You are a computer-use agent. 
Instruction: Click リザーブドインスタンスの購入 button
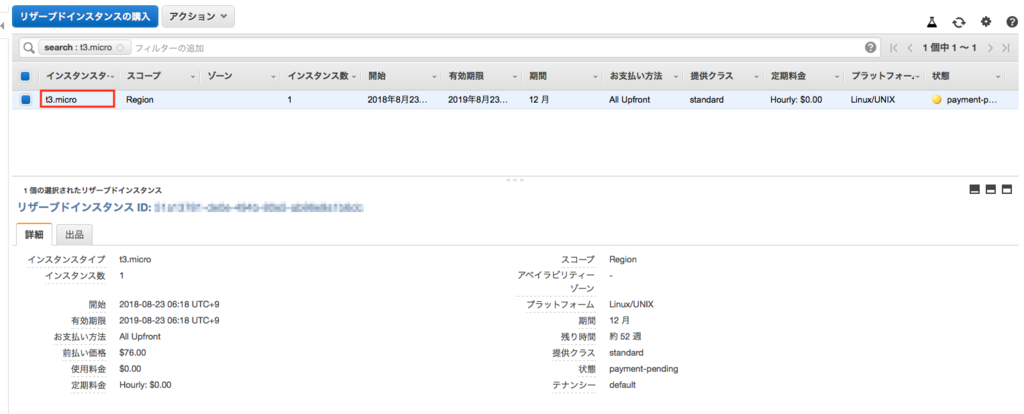pyautogui.click(x=85, y=16)
